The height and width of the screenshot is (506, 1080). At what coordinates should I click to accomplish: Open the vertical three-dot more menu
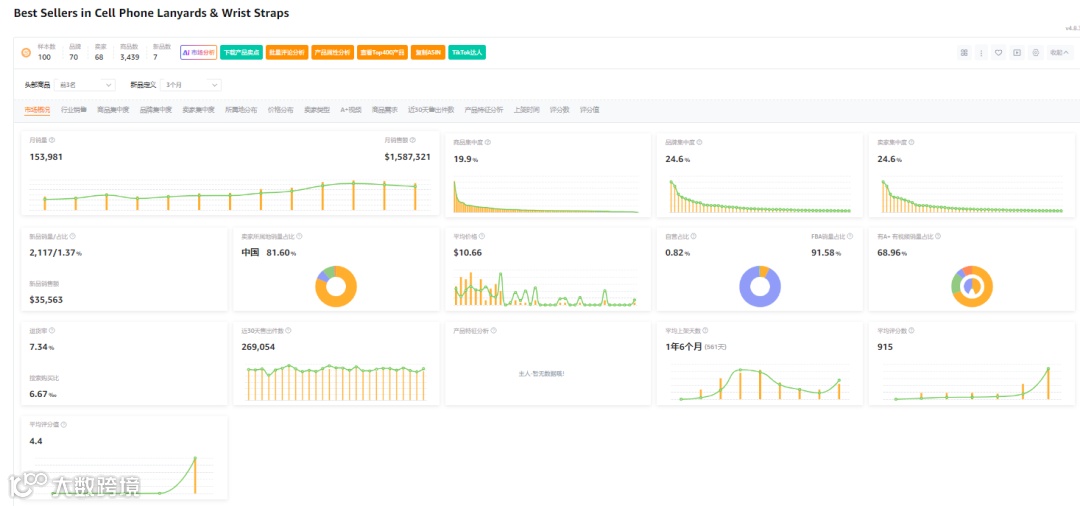(982, 52)
